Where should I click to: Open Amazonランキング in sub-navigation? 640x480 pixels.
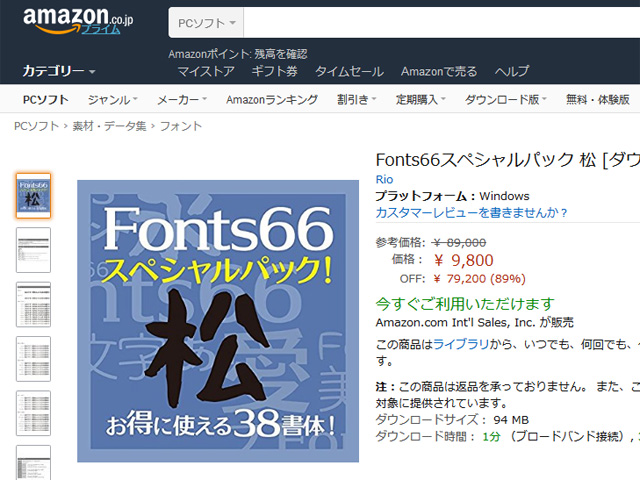pyautogui.click(x=272, y=100)
